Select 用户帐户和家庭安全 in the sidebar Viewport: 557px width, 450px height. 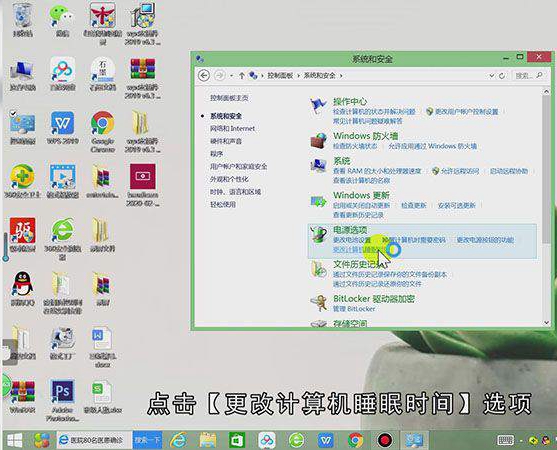pos(238,167)
